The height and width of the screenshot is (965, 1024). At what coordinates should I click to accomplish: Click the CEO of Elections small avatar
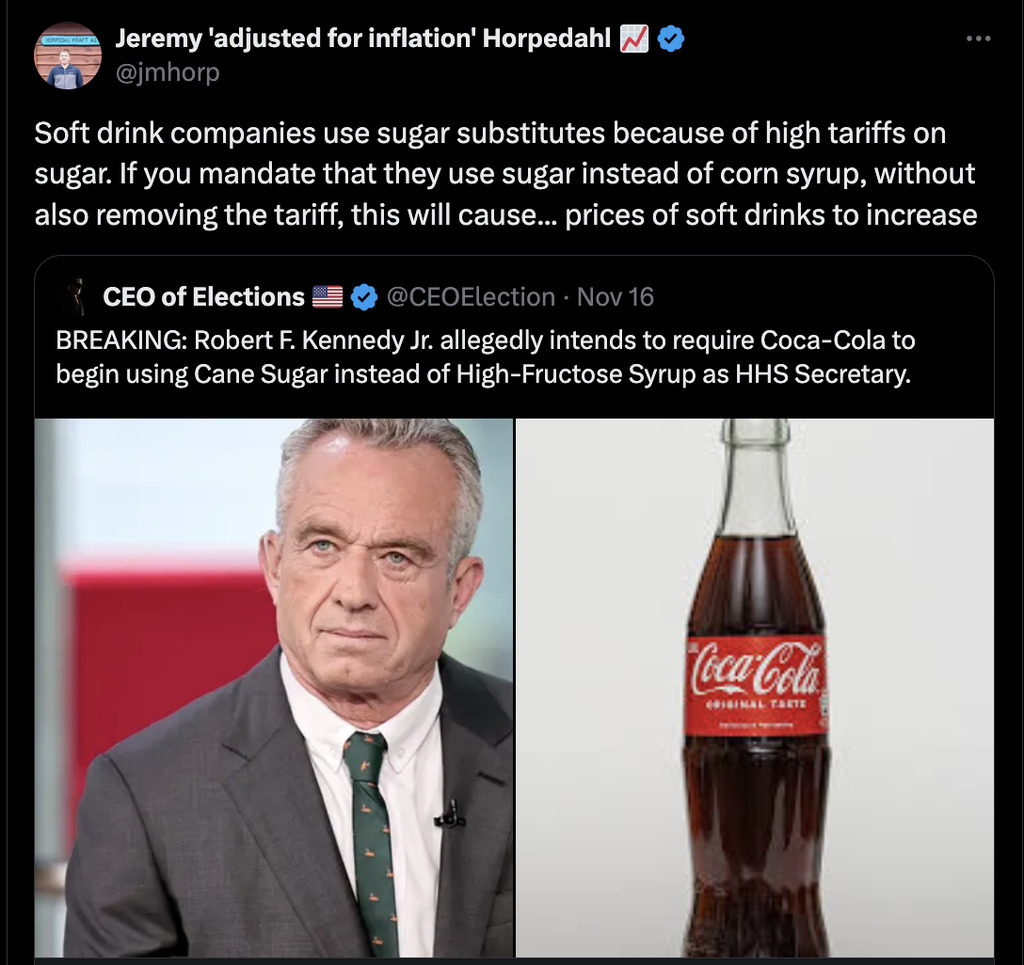point(73,297)
